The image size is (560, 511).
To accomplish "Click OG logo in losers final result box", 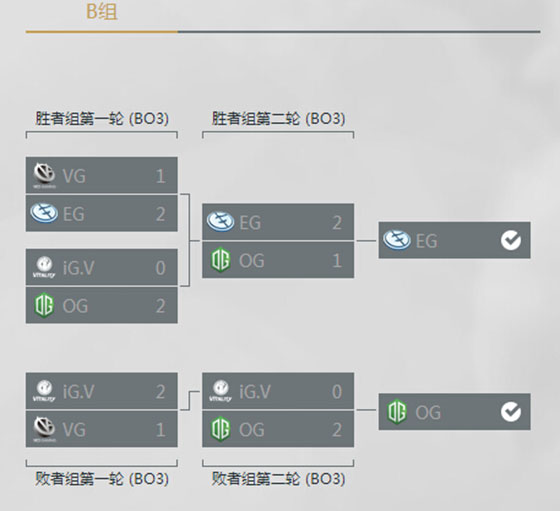I will [x=397, y=412].
